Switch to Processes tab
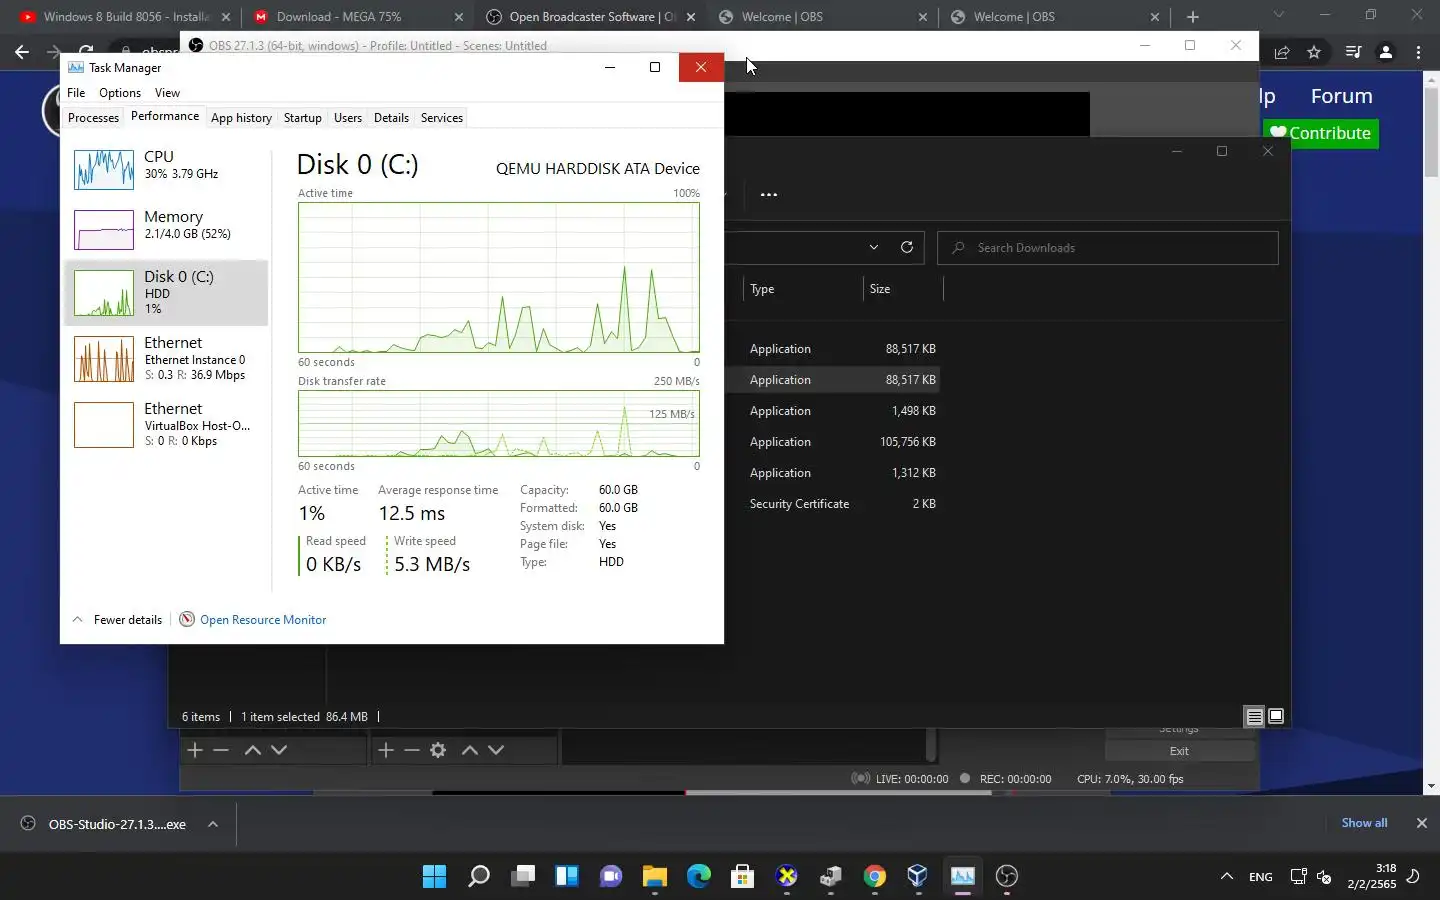The width and height of the screenshot is (1440, 900). tap(94, 118)
